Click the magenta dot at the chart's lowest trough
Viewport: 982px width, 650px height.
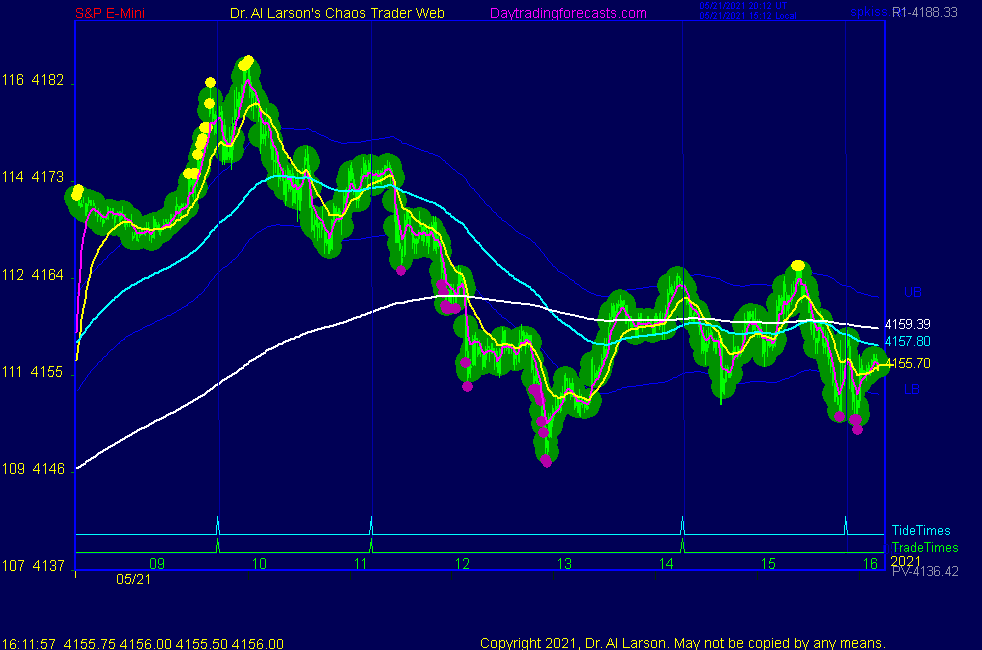(x=546, y=461)
